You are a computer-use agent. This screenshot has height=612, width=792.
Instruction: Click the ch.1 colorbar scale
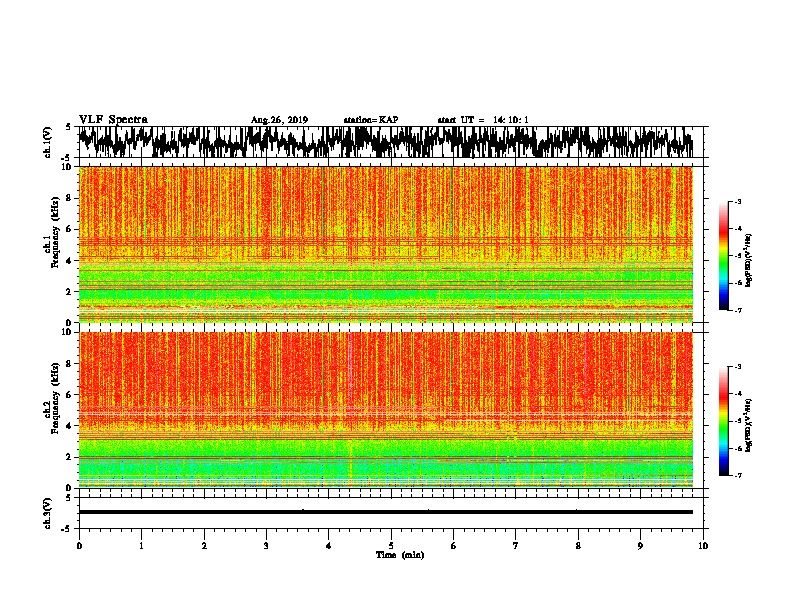pos(723,256)
